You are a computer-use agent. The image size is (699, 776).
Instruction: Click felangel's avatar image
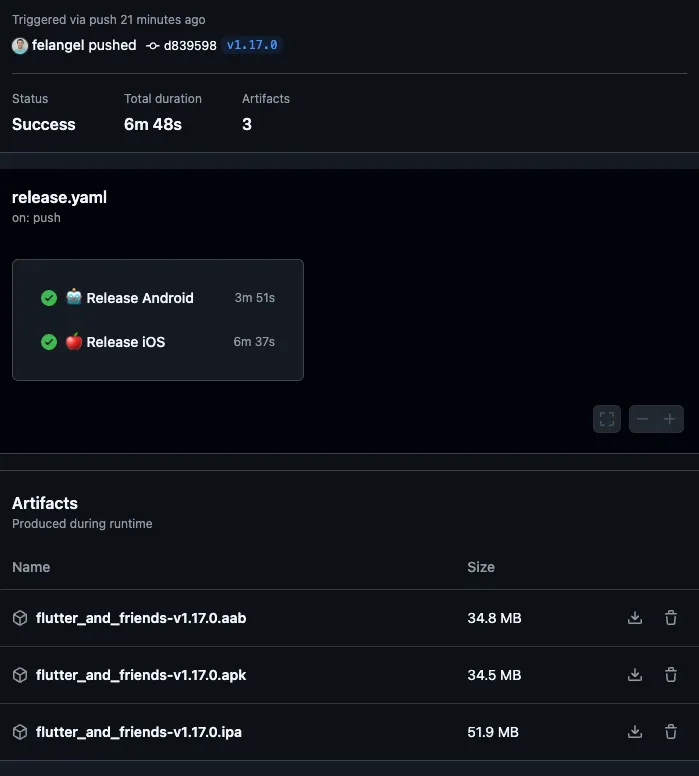[20, 46]
